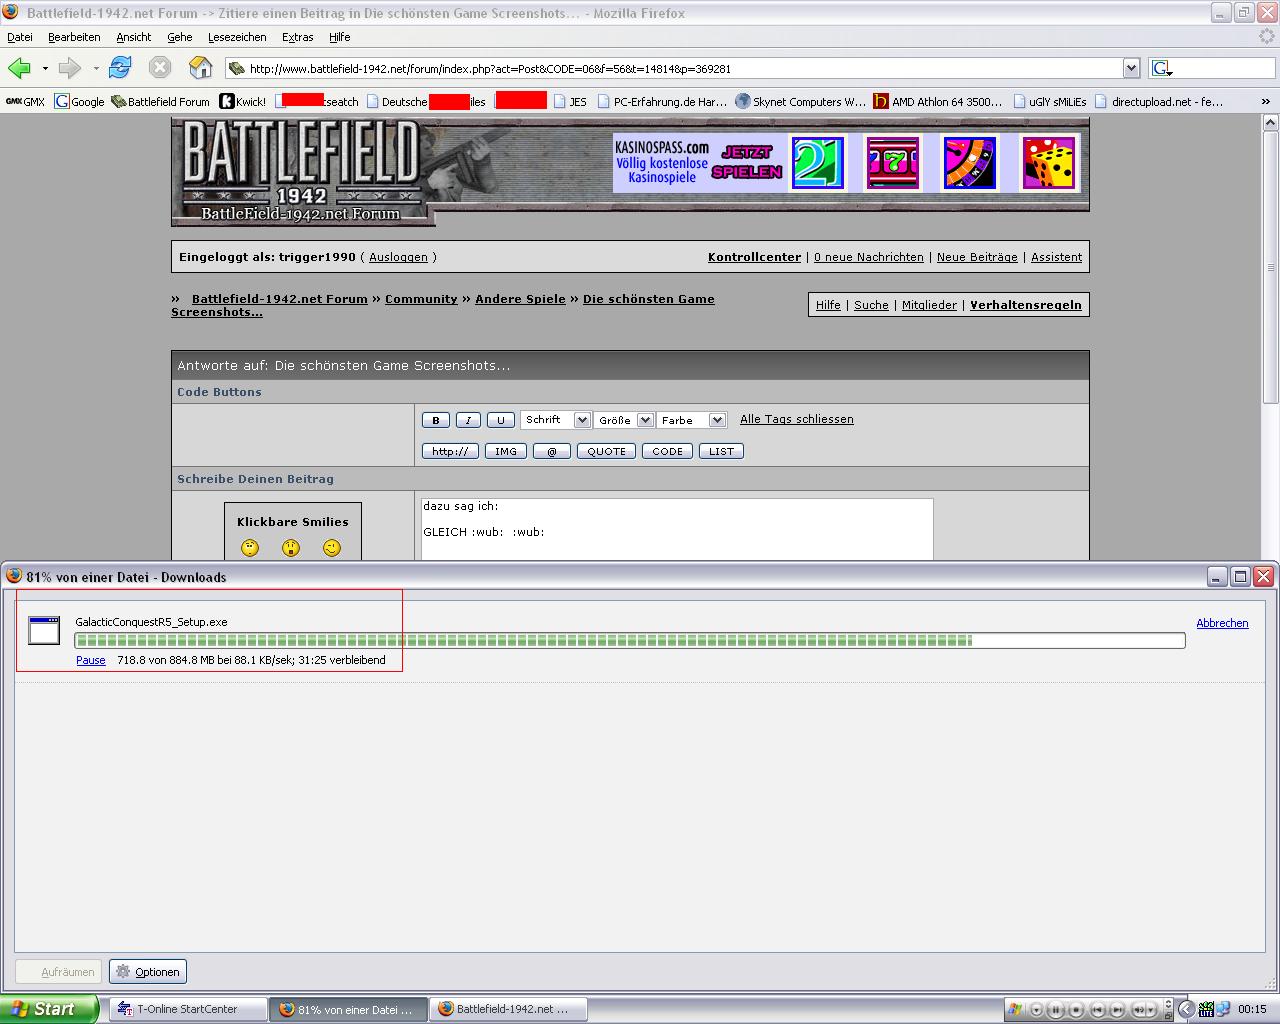Screen dimensions: 1280x1024
Task: Open the Extras menu
Action: tap(297, 37)
